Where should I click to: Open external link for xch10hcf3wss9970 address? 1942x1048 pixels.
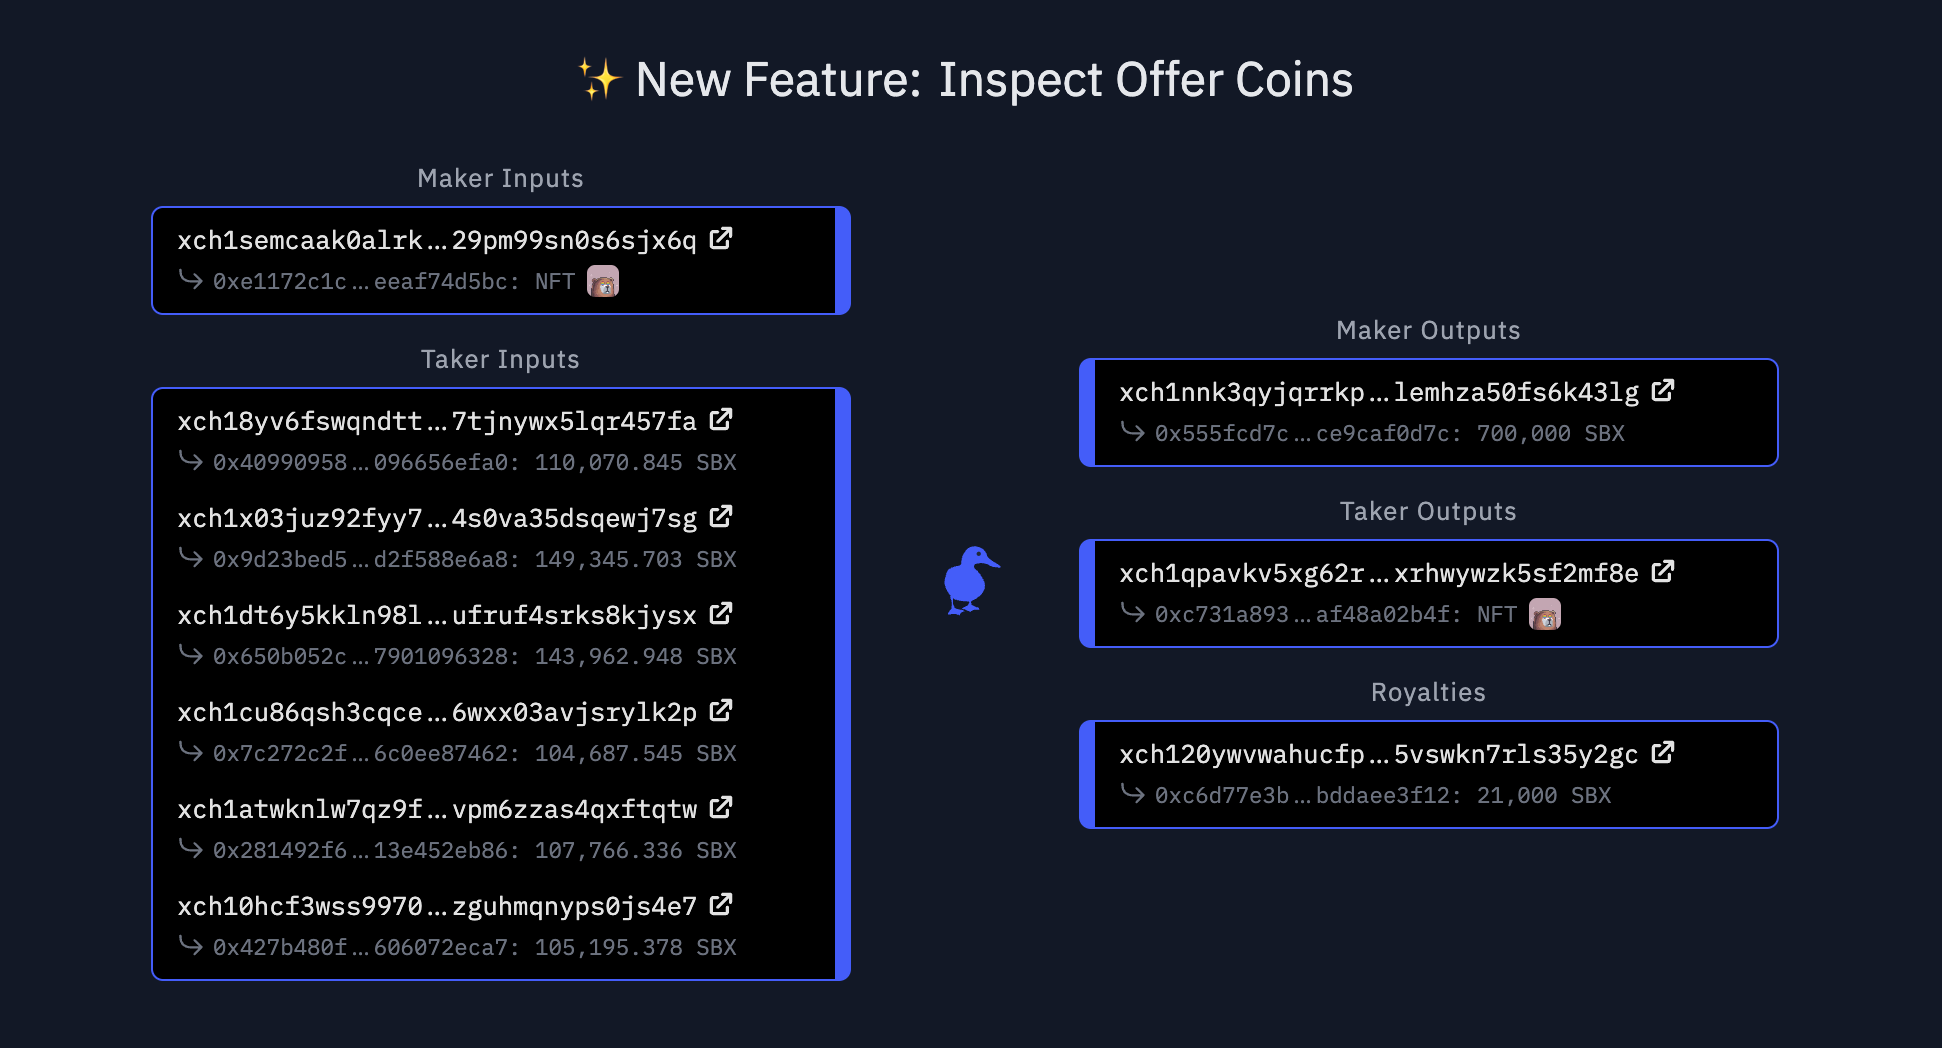click(x=721, y=905)
